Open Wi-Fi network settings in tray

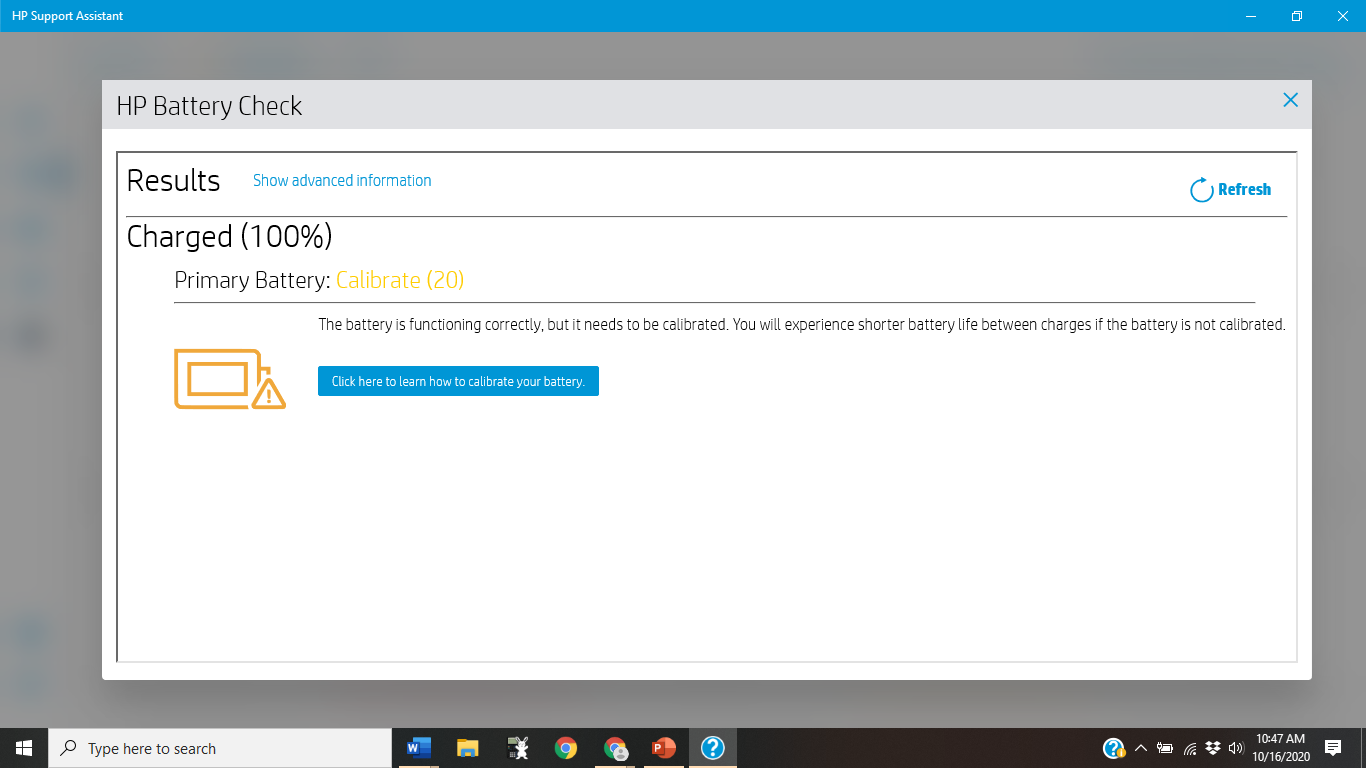1190,748
